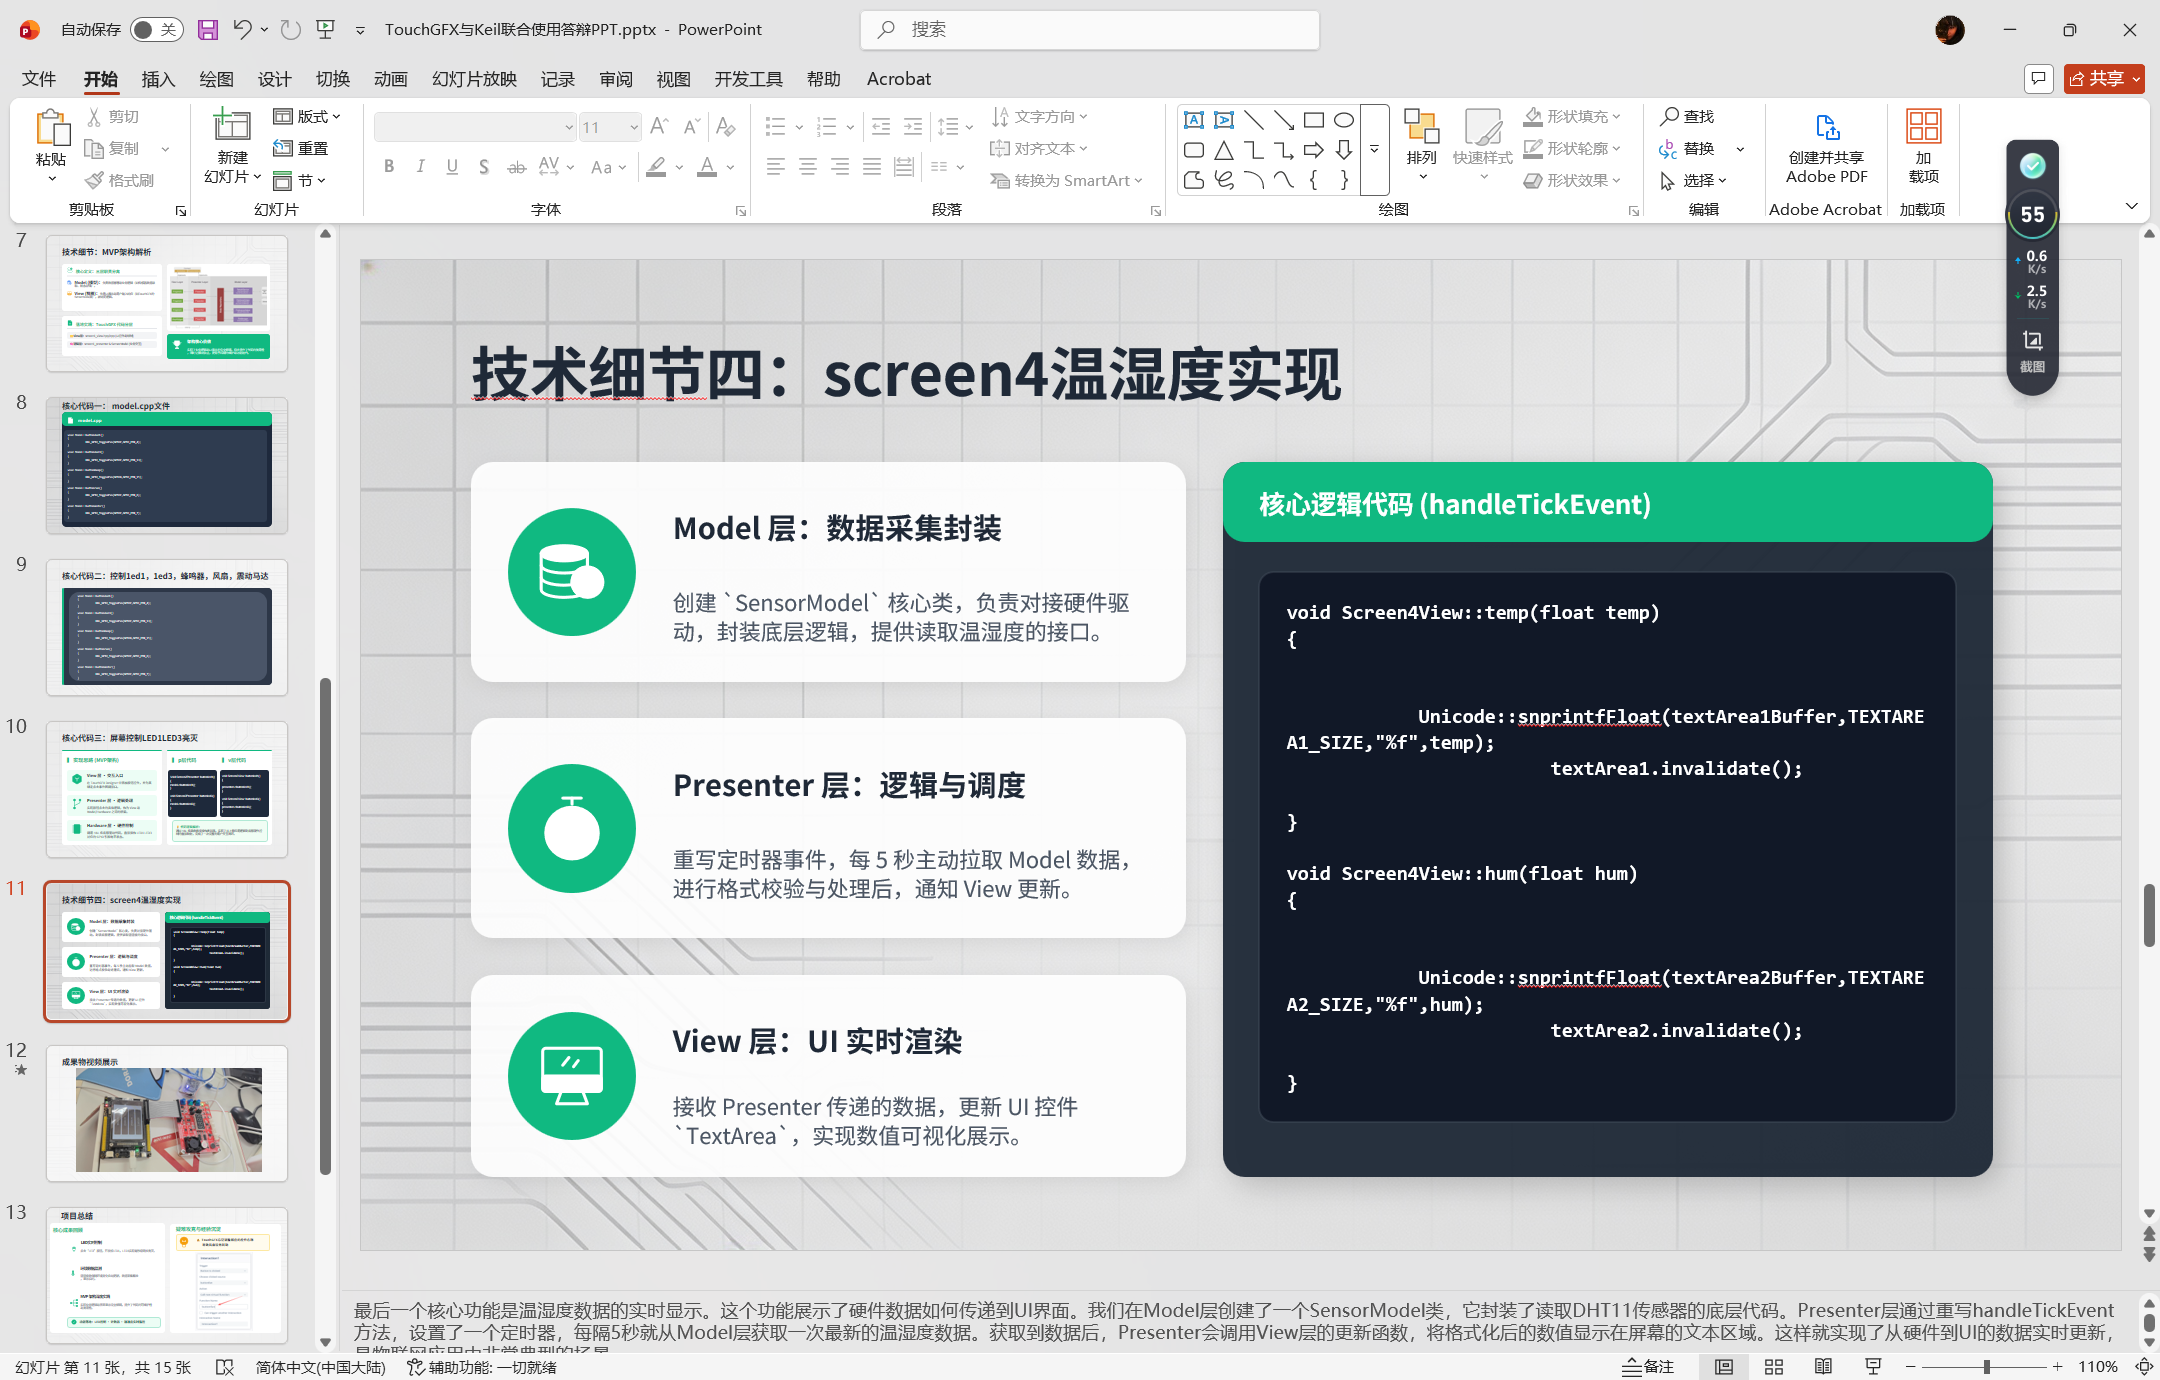
Task: Switch to slide sorter view icon
Action: 1774,1367
